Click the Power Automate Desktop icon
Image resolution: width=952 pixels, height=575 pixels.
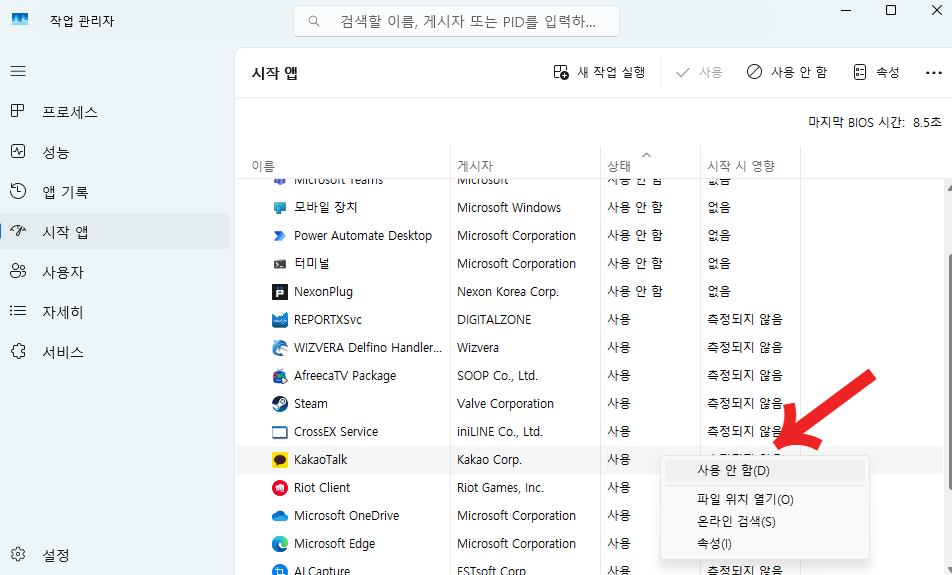(x=279, y=236)
